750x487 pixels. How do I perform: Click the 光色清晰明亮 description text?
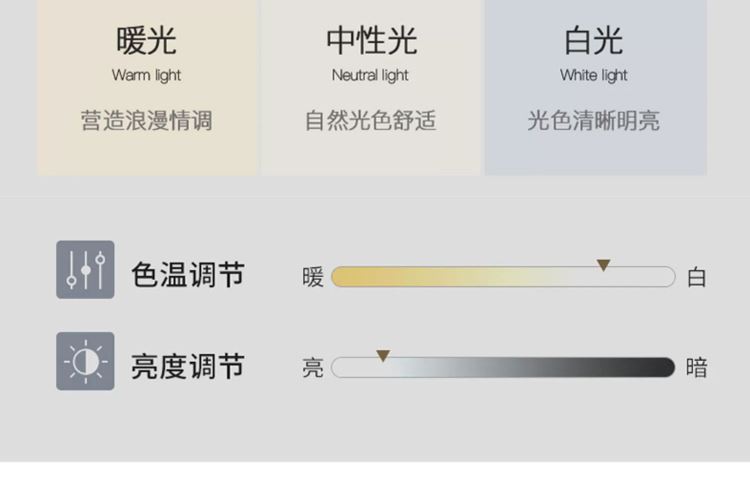click(594, 121)
